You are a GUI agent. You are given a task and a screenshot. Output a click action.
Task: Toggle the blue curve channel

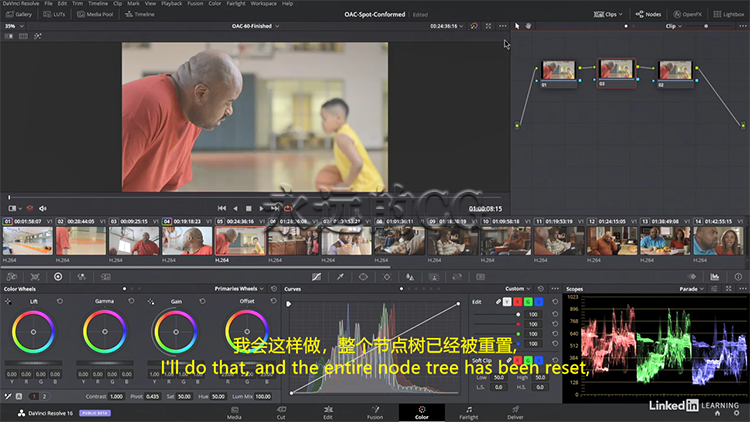[x=539, y=302]
